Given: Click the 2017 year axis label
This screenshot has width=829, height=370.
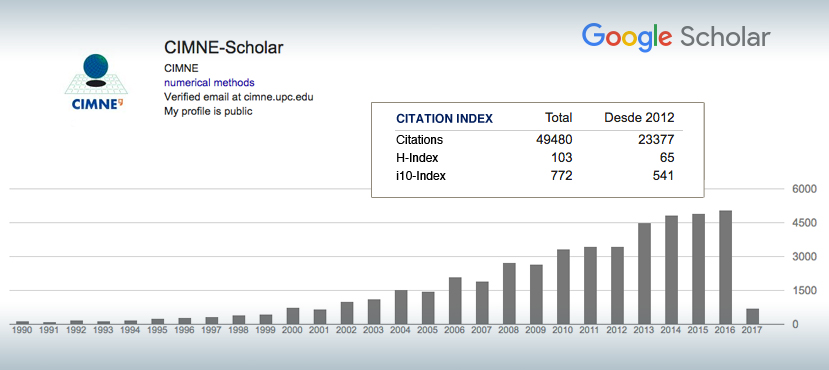Looking at the screenshot, I should [752, 330].
